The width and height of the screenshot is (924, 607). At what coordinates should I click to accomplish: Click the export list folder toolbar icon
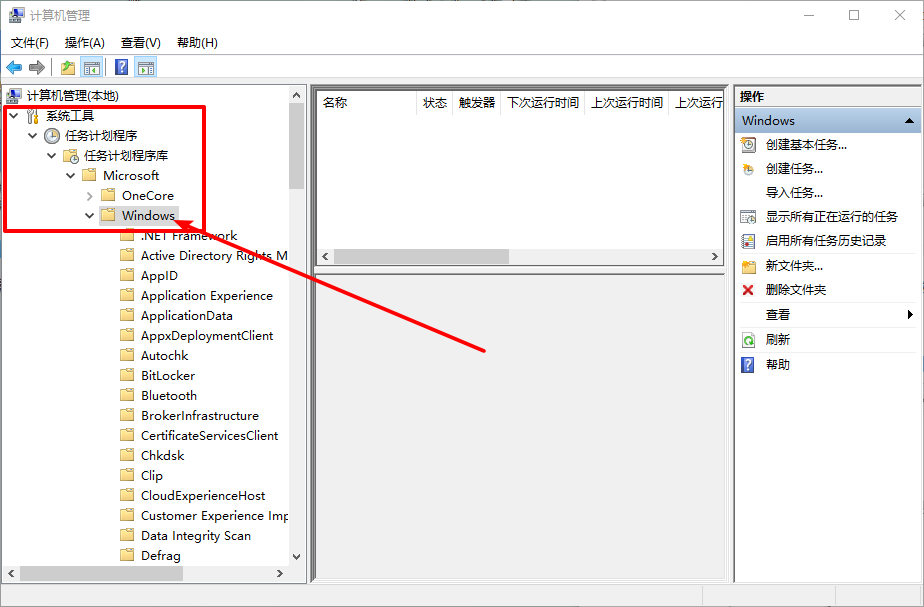(x=66, y=67)
